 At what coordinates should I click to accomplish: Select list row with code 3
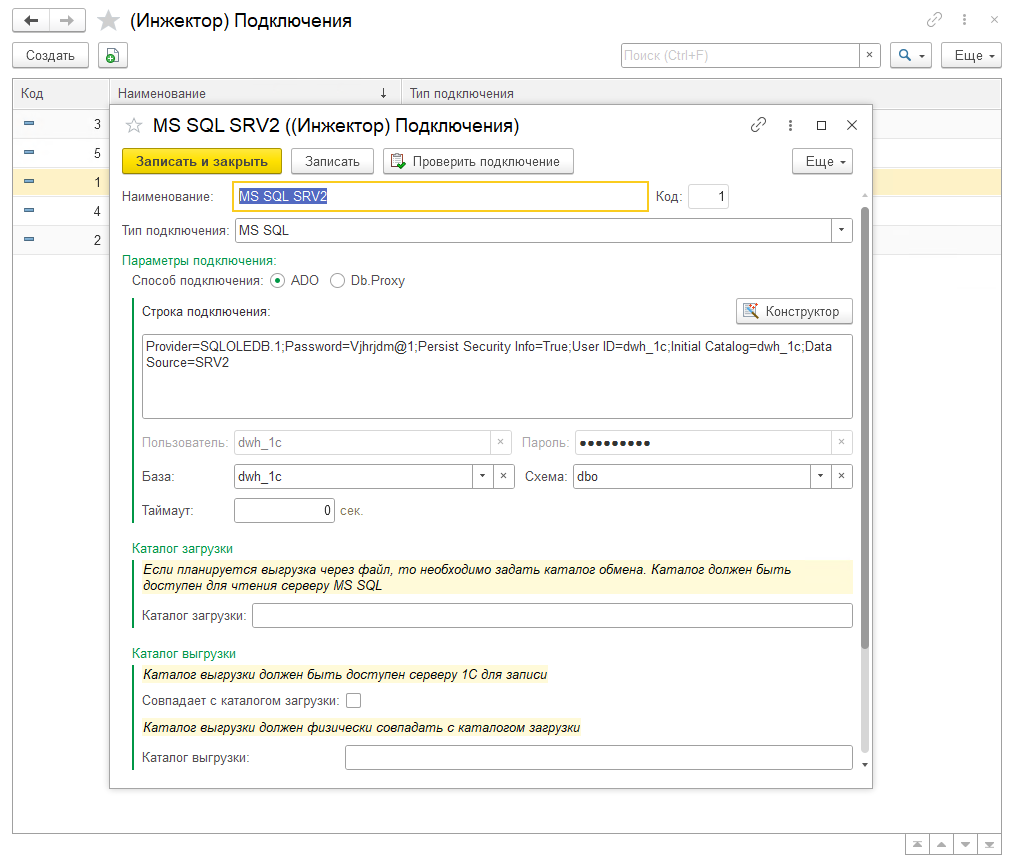[x=61, y=123]
